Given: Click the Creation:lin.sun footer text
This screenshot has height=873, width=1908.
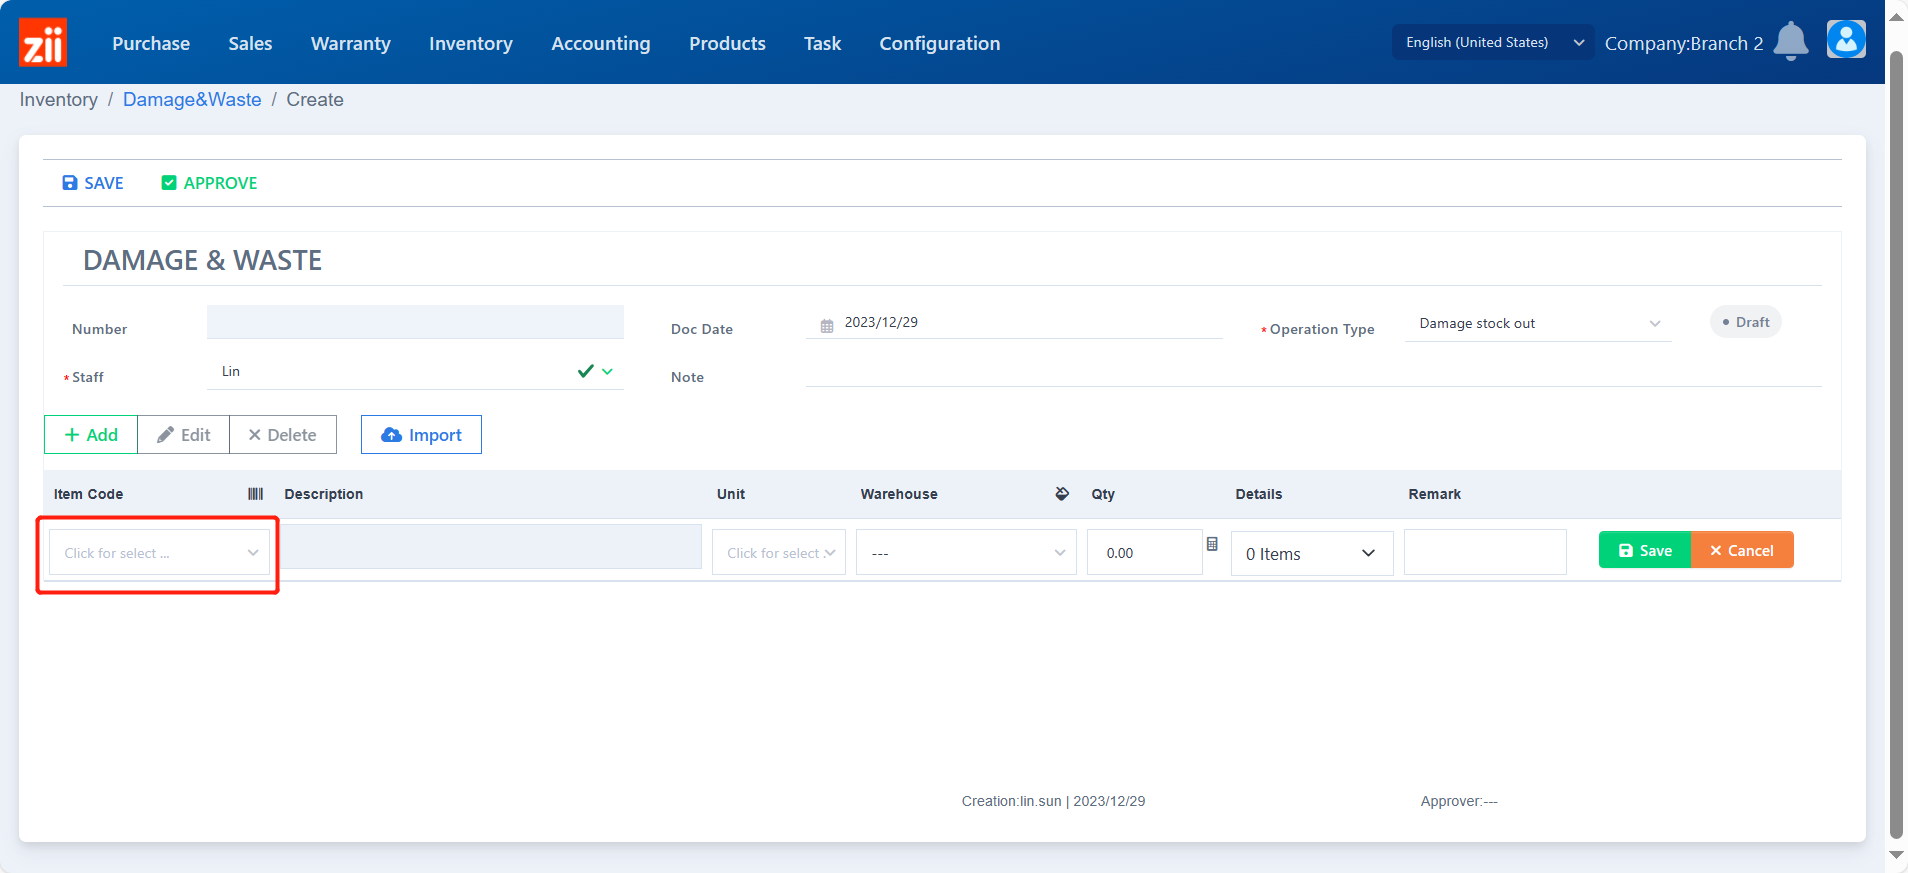Looking at the screenshot, I should click(1053, 801).
